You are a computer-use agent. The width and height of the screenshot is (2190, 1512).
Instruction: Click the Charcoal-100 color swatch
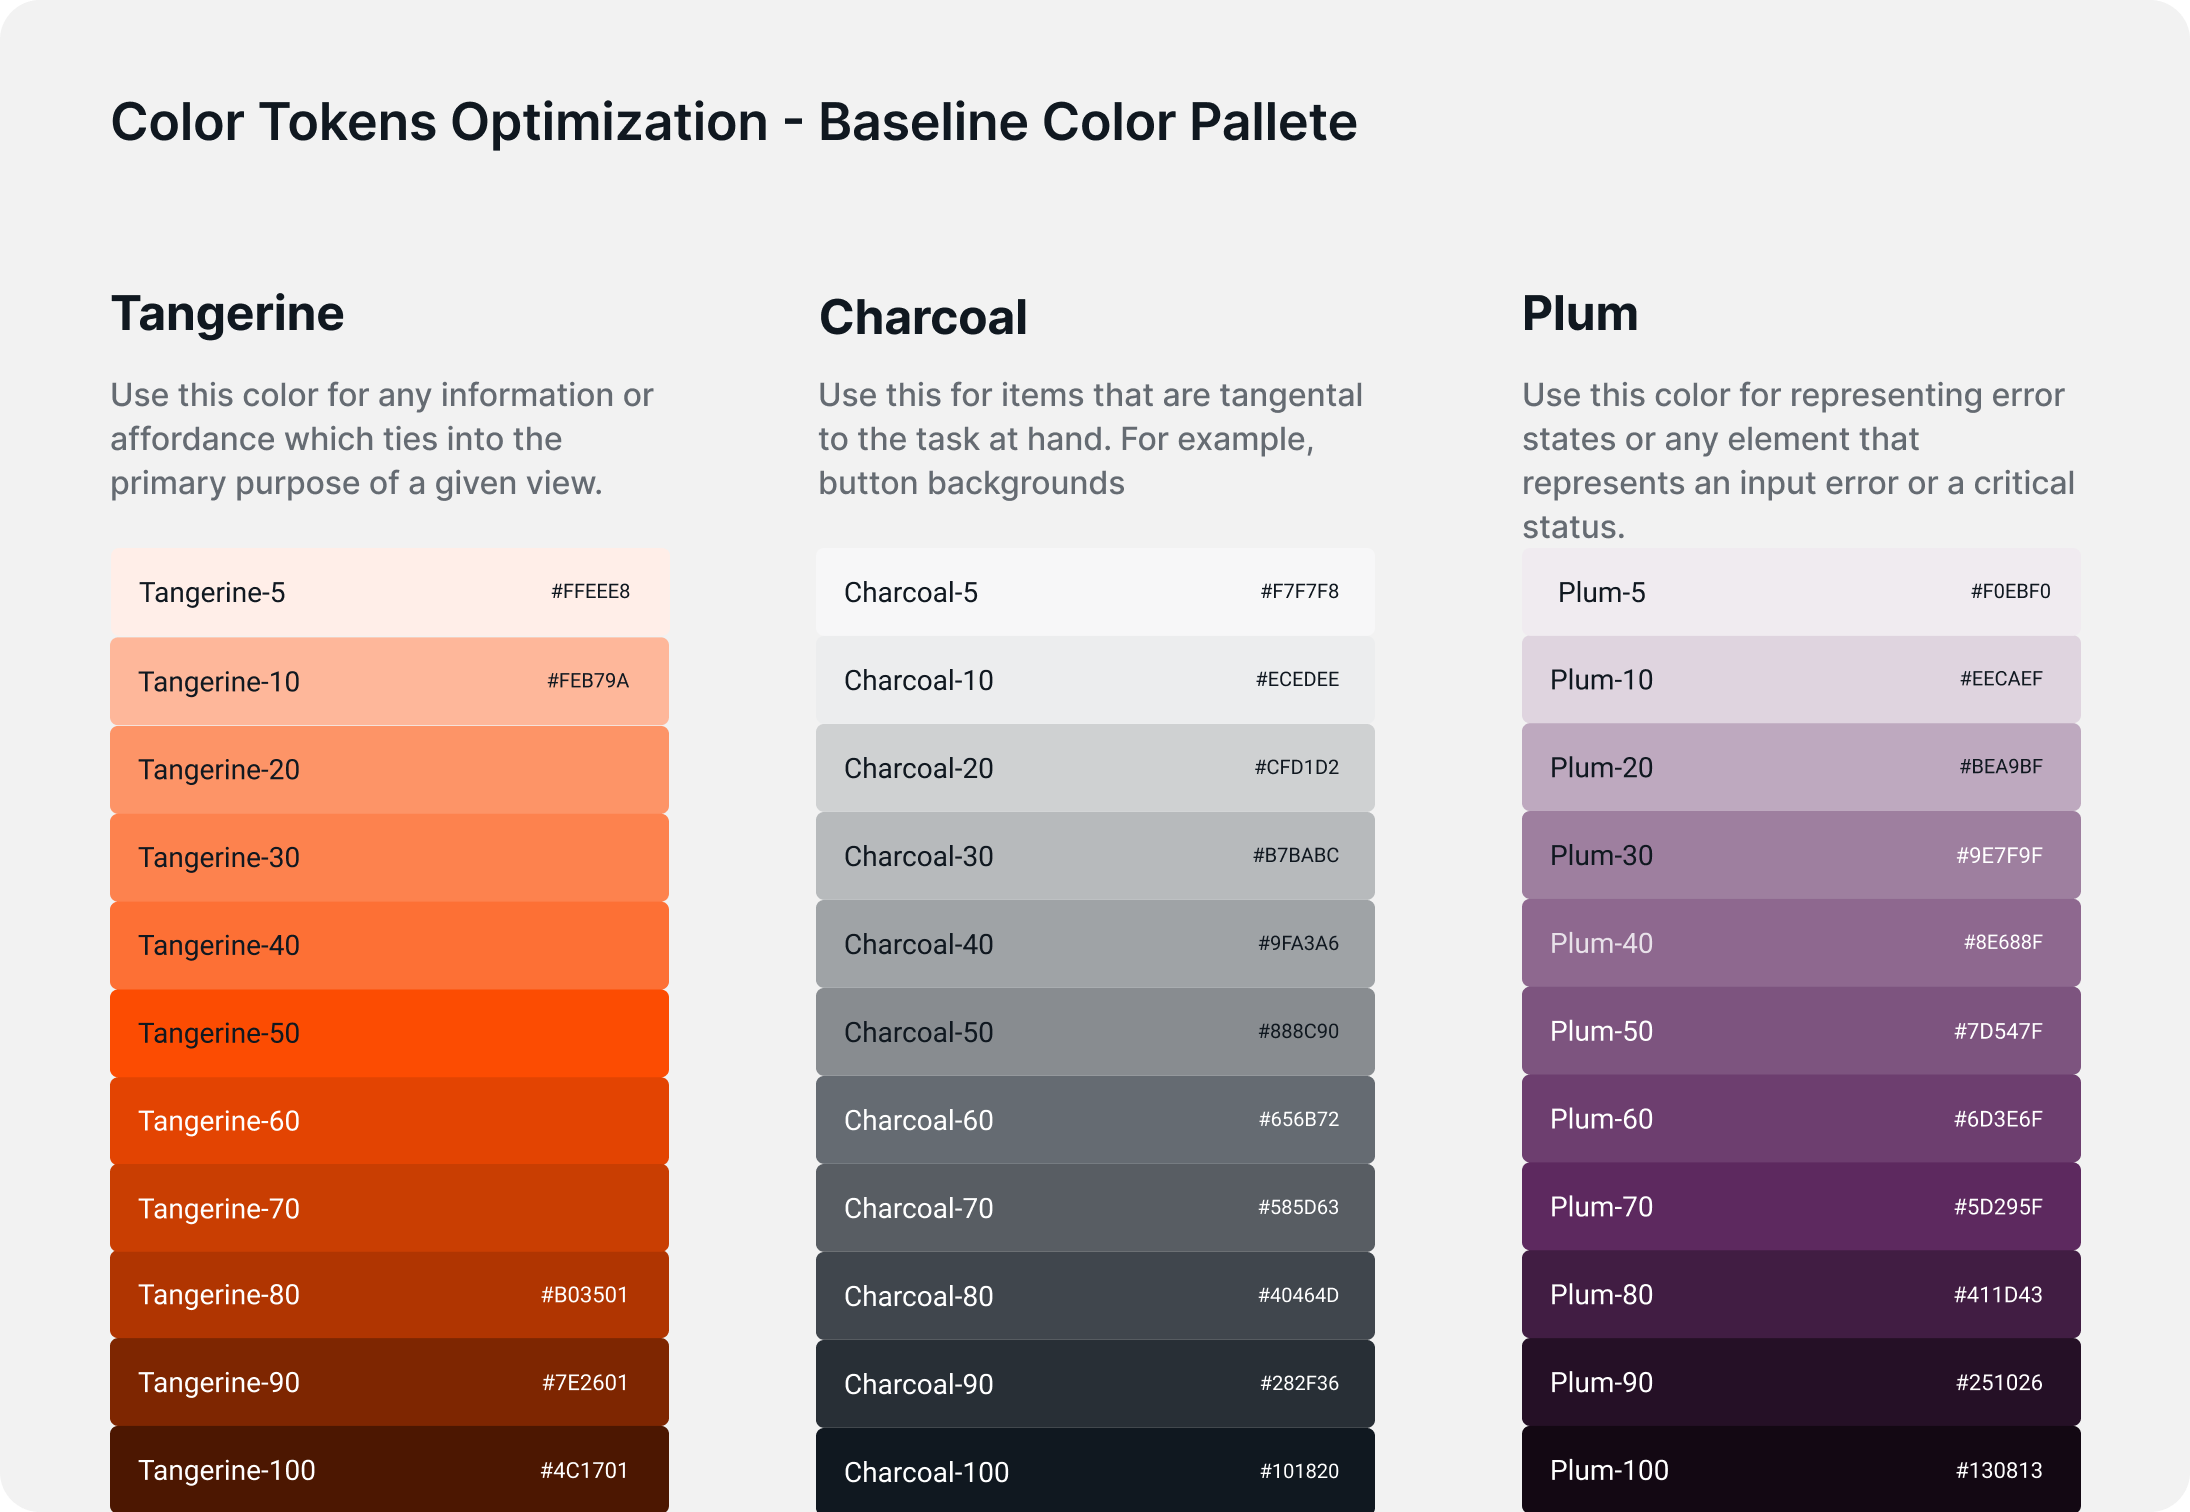1095,1470
